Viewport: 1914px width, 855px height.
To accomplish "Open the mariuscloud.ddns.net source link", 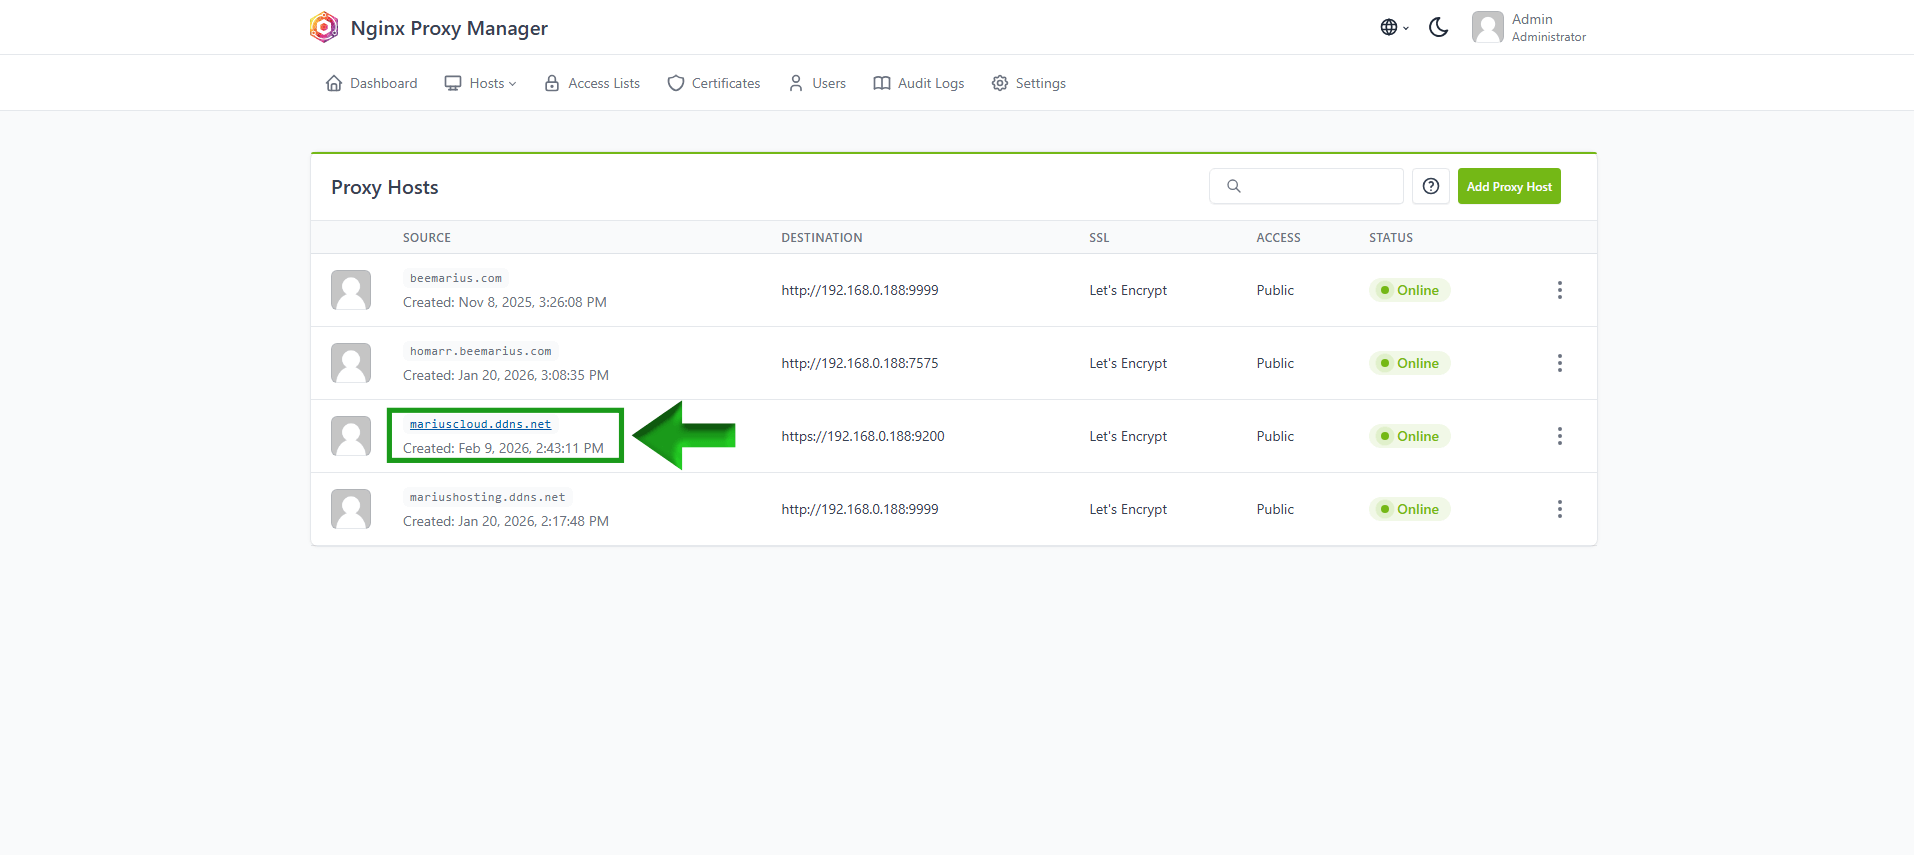I will 480,424.
